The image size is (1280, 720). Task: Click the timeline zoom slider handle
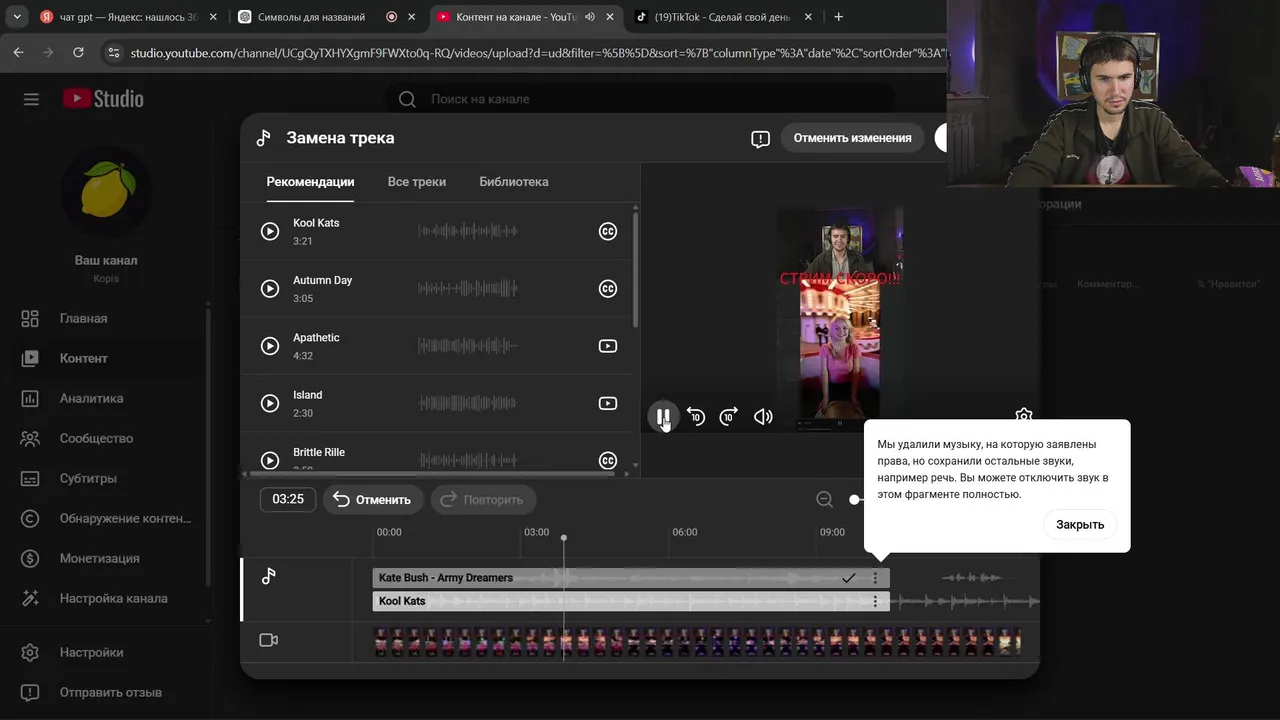855,499
